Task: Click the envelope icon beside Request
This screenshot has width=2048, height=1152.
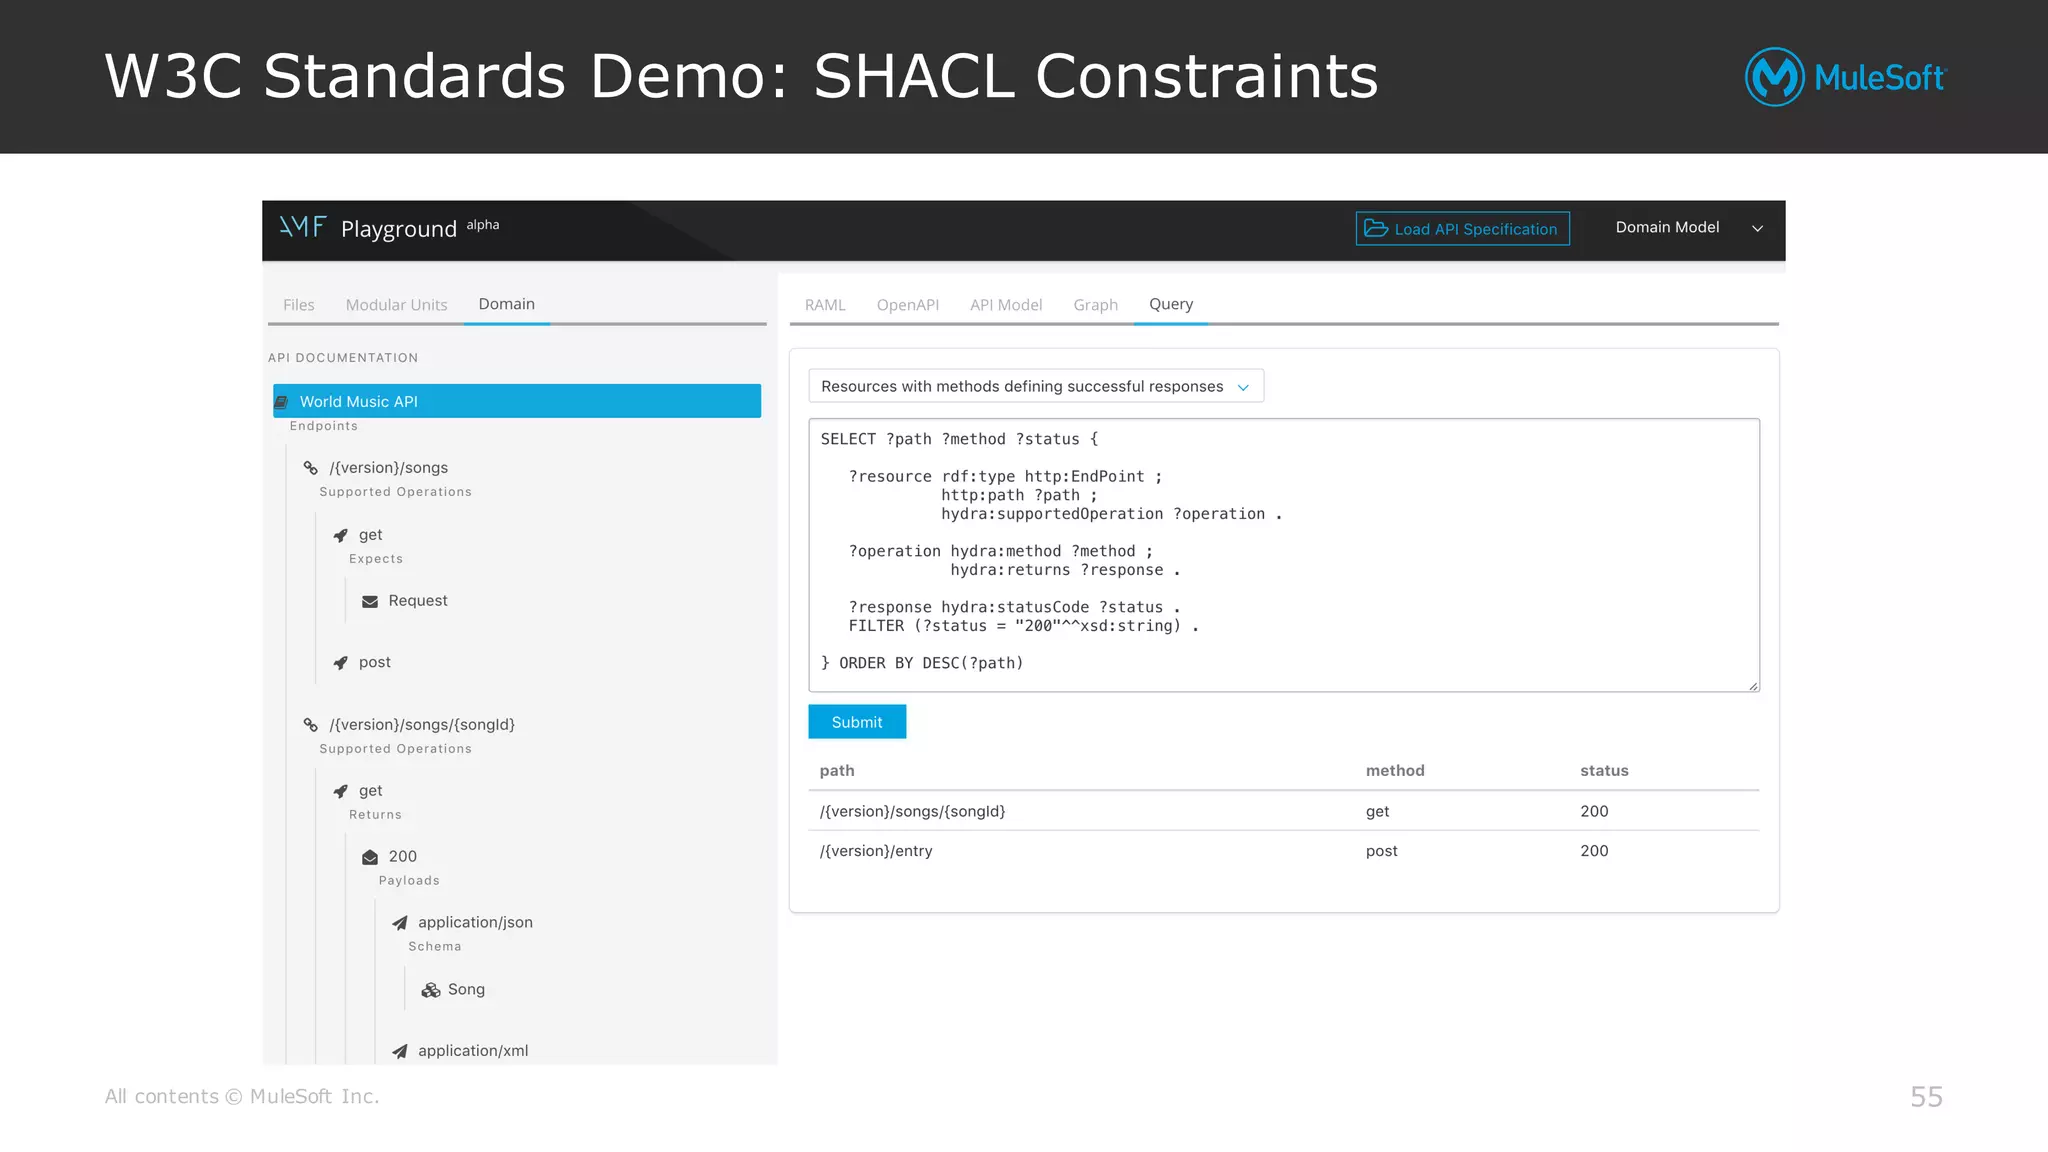Action: [x=370, y=601]
